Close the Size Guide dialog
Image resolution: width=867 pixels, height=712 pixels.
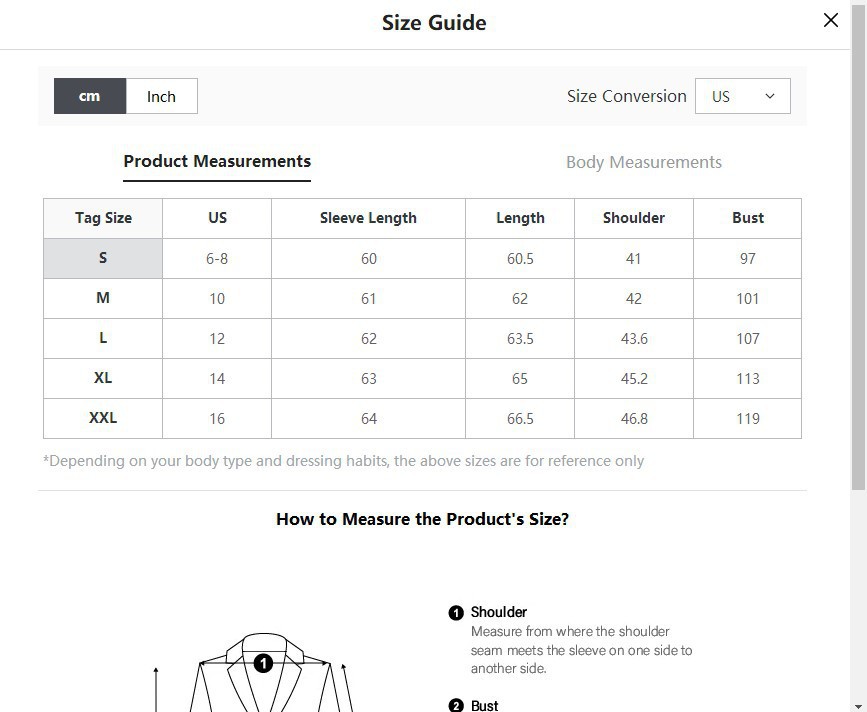[830, 20]
